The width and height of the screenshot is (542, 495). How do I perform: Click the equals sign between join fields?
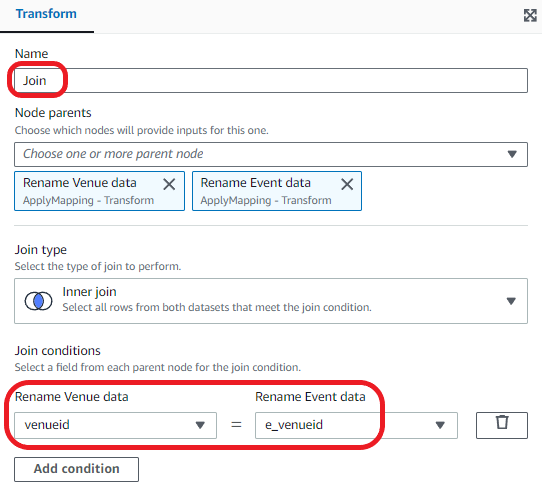coord(236,424)
